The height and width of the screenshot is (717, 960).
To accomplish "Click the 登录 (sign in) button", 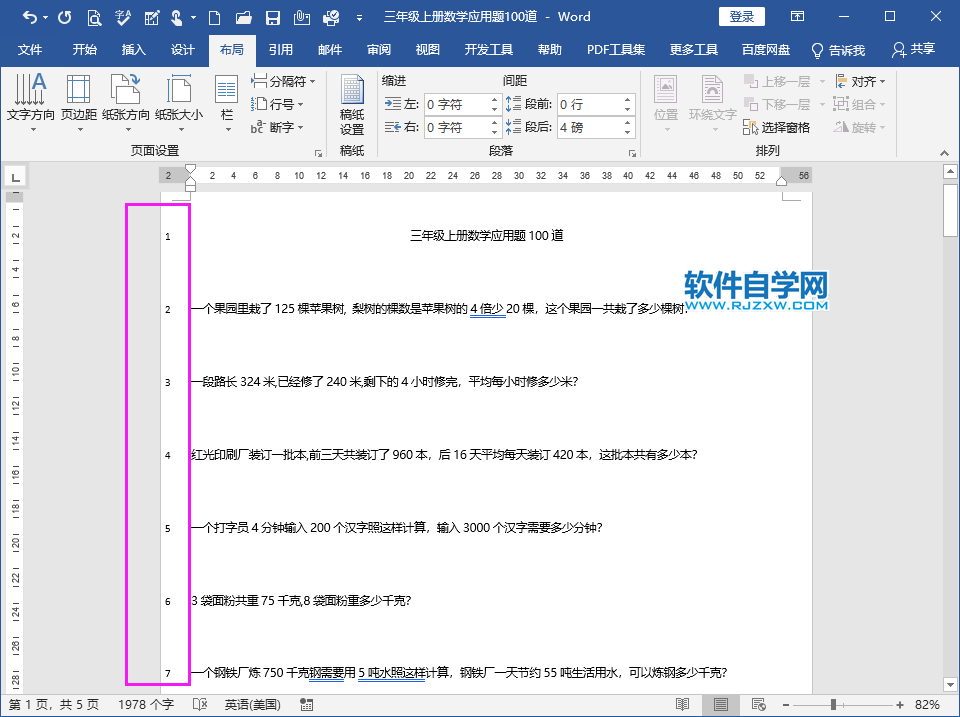I will pos(742,16).
